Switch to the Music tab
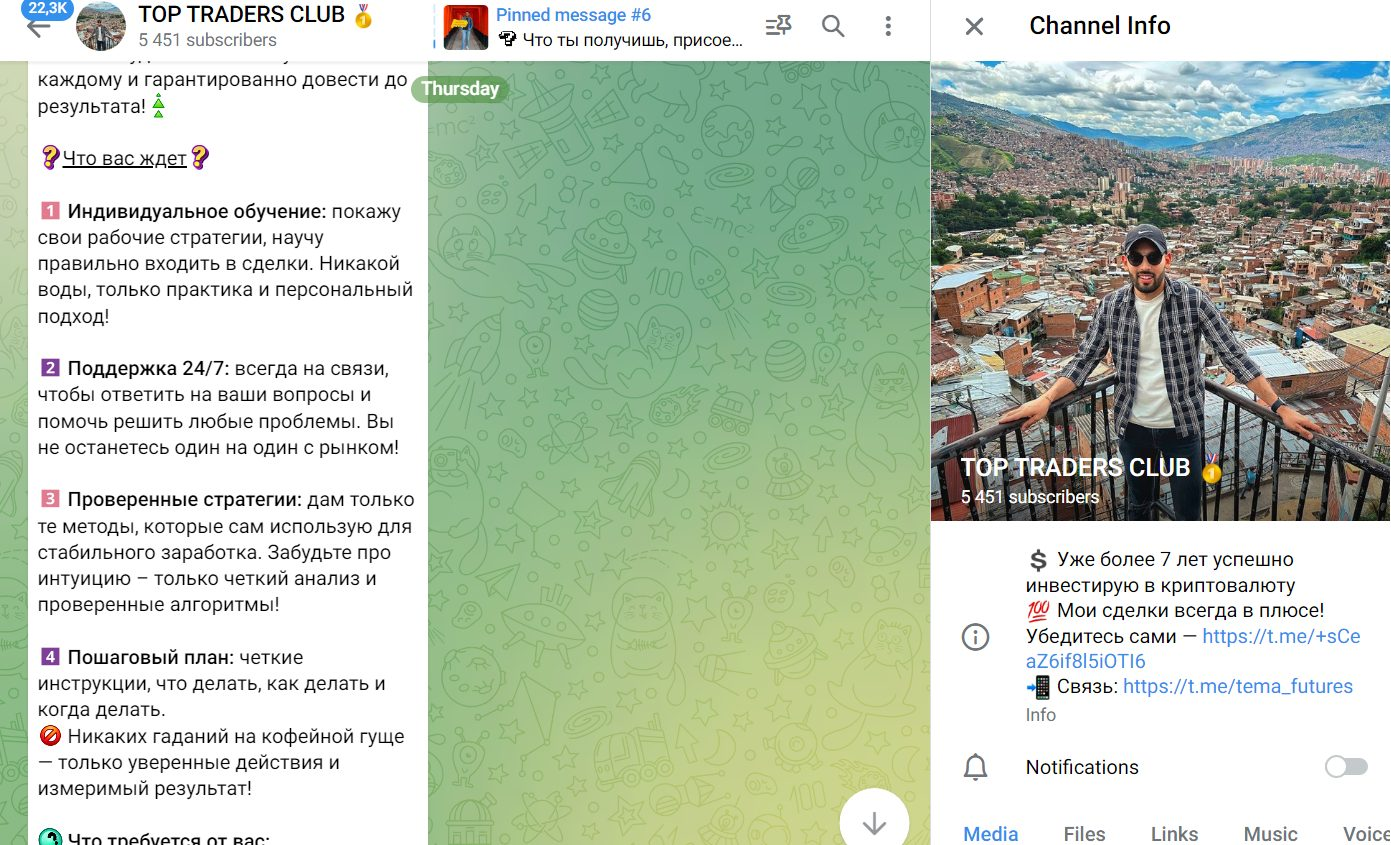Image resolution: width=1391 pixels, height=845 pixels. click(x=1270, y=833)
